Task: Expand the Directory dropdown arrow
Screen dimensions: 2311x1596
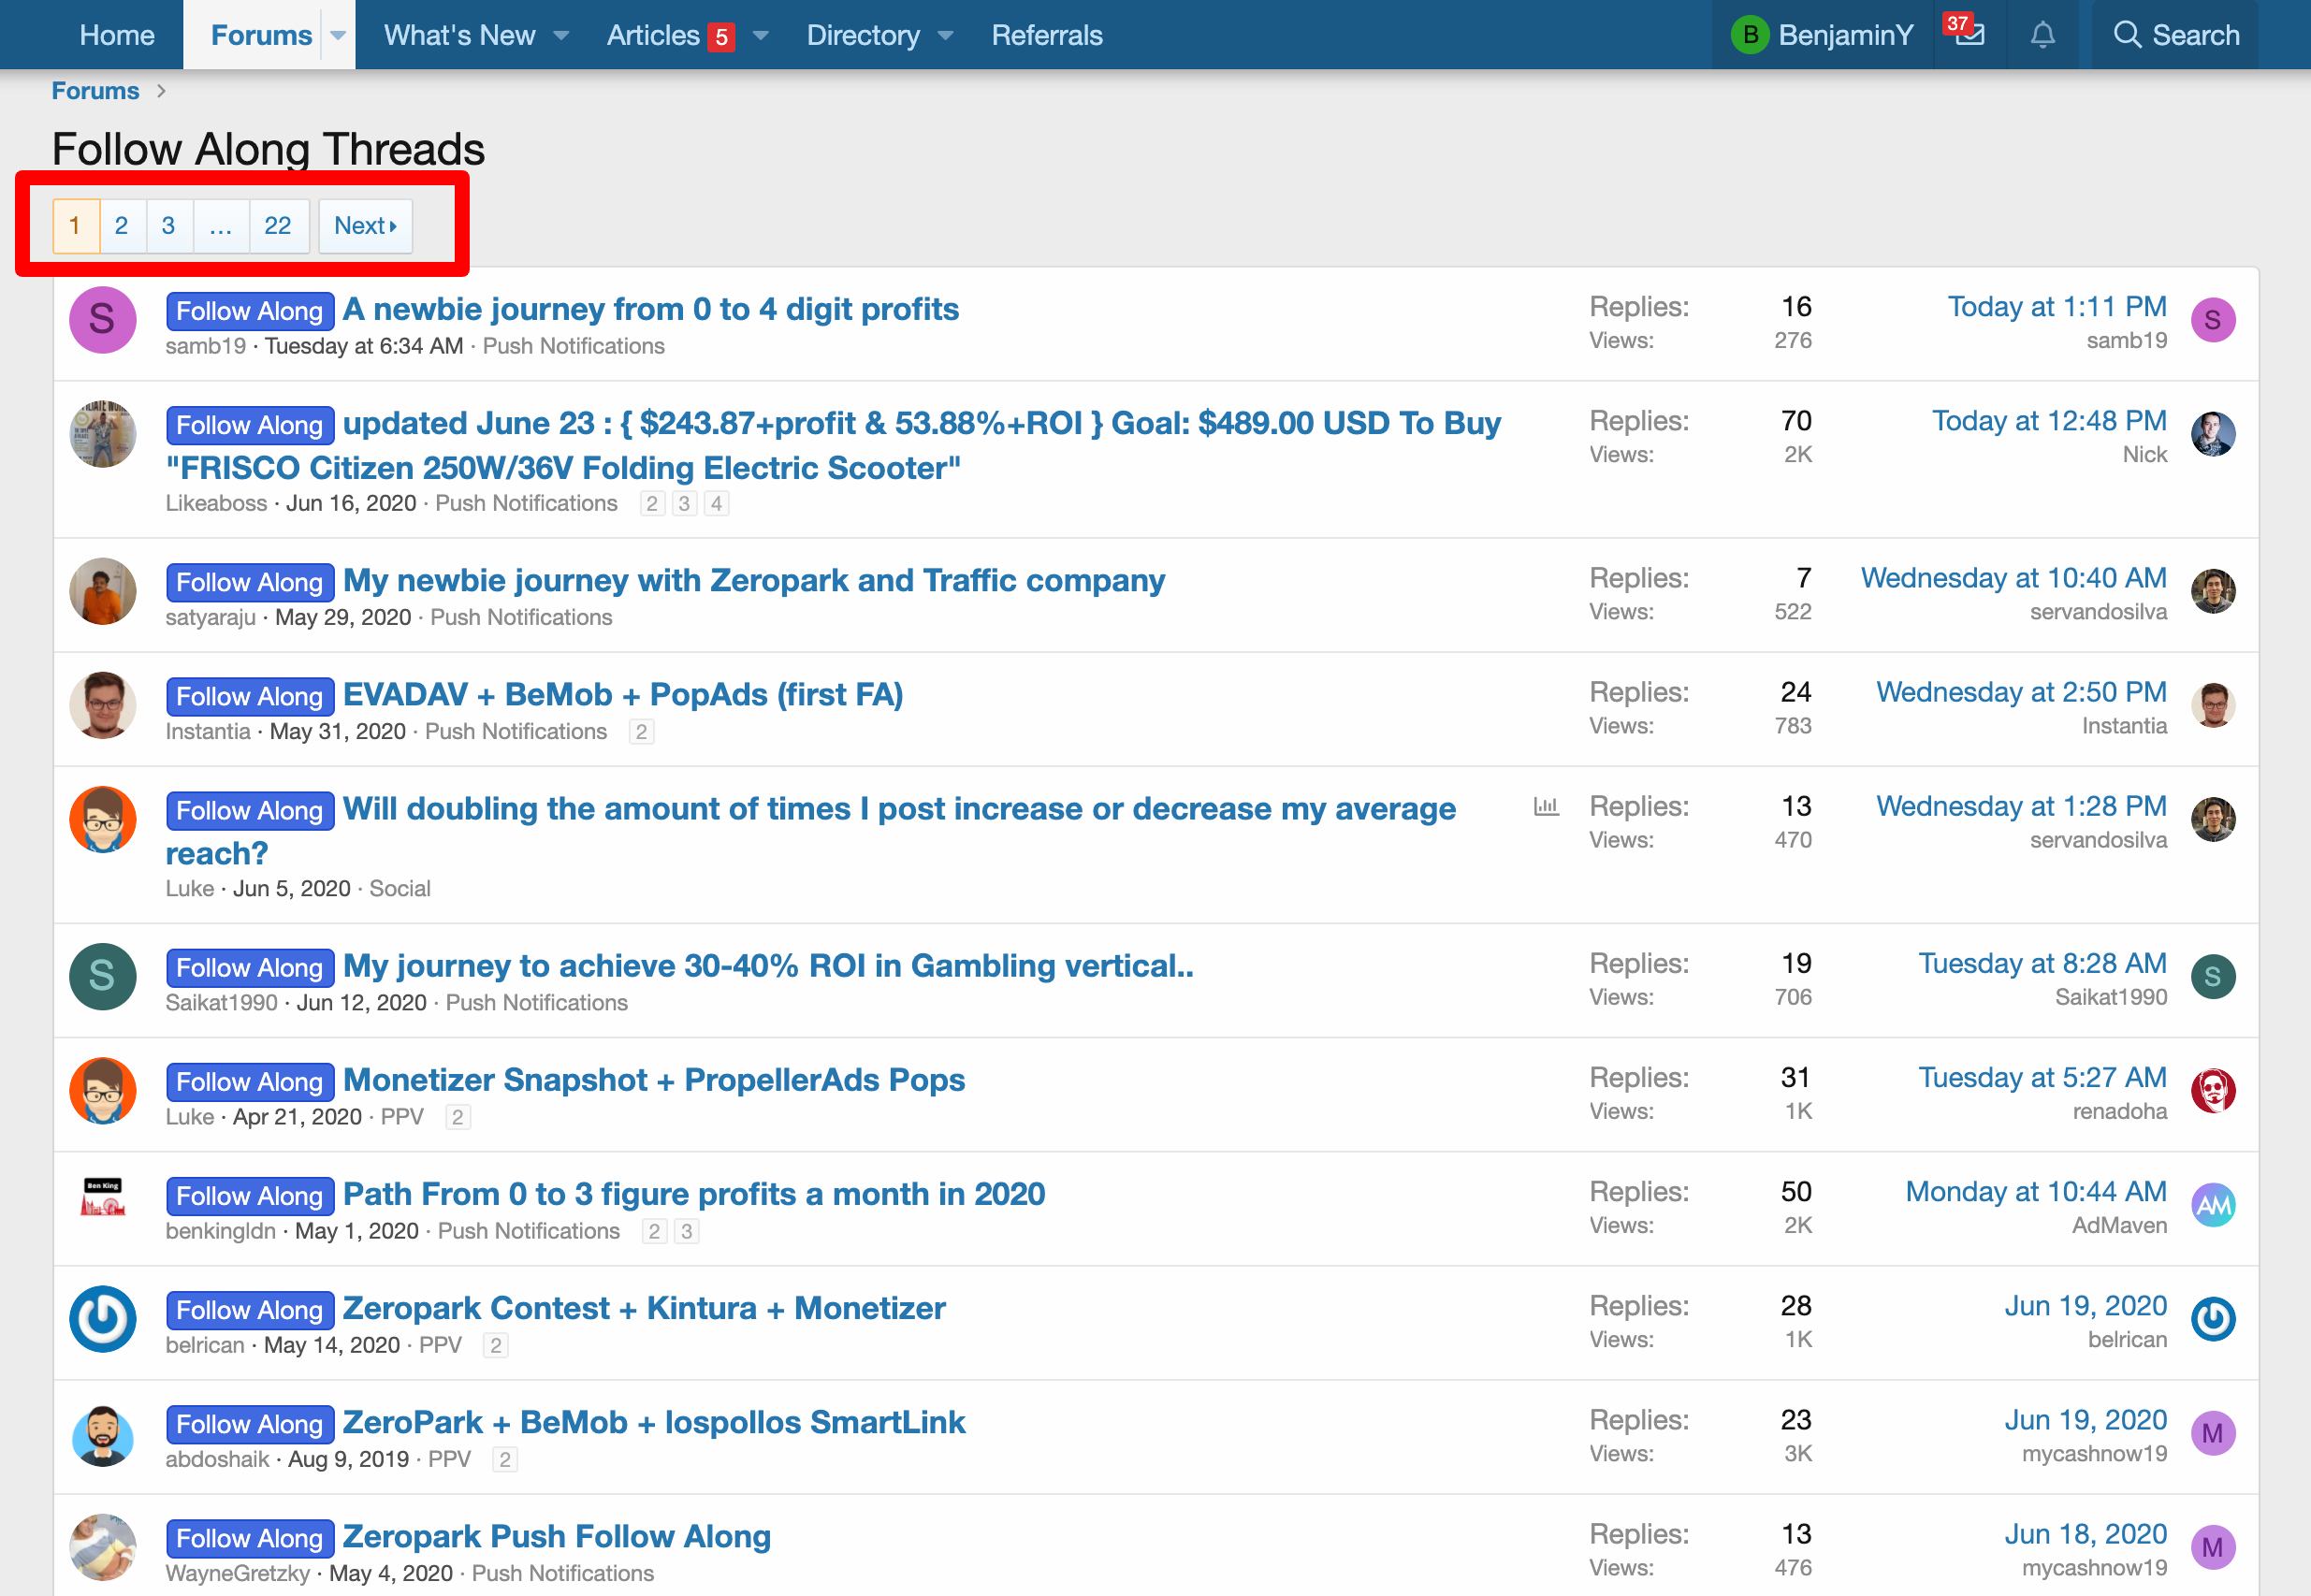Action: pyautogui.click(x=945, y=35)
